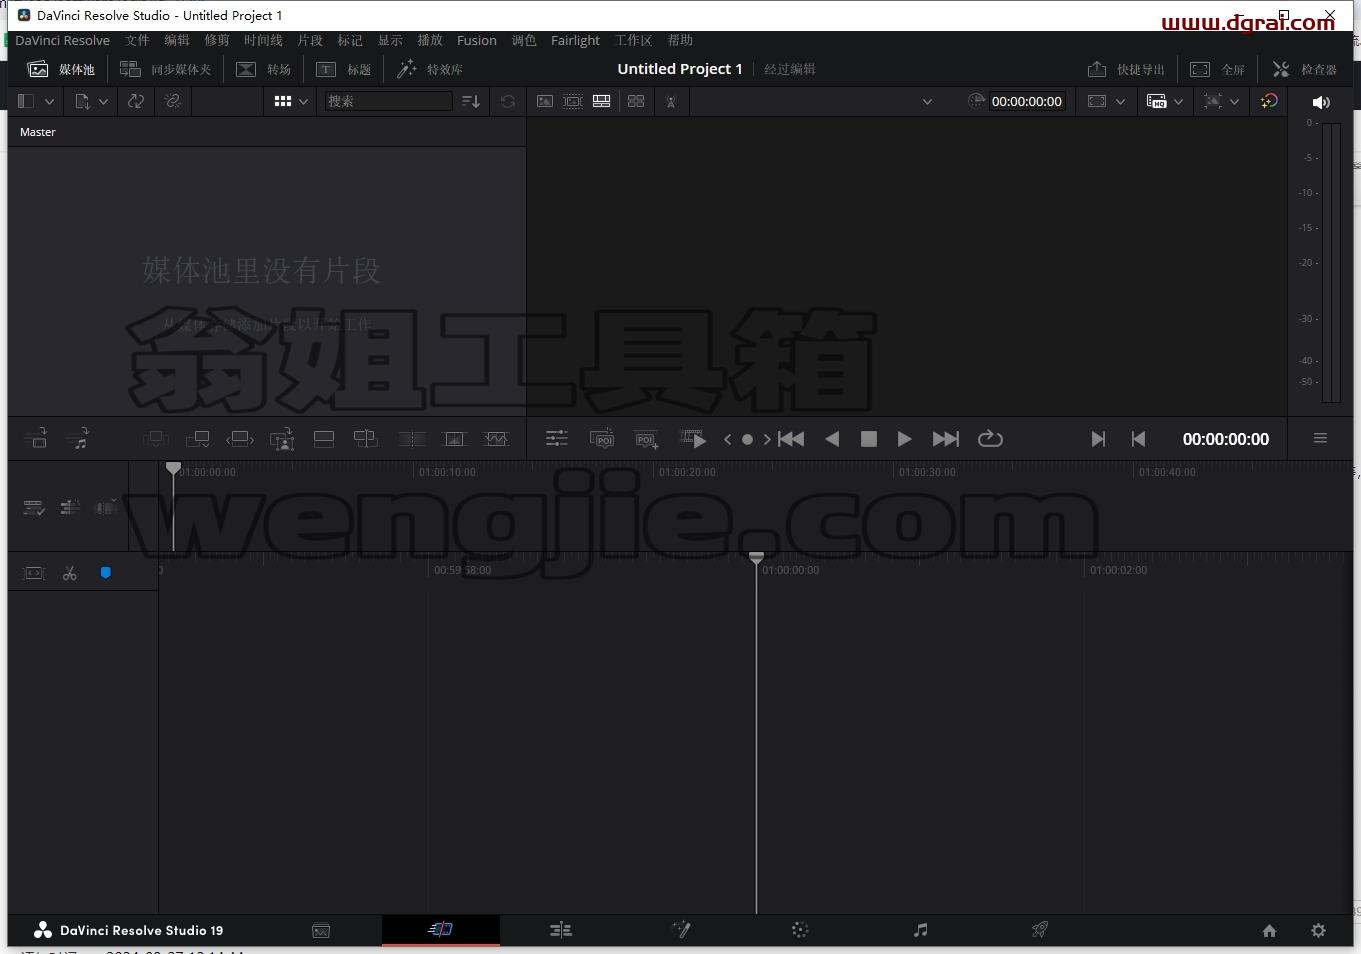This screenshot has width=1361, height=954.
Task: Open the Fairlight menu
Action: point(575,40)
